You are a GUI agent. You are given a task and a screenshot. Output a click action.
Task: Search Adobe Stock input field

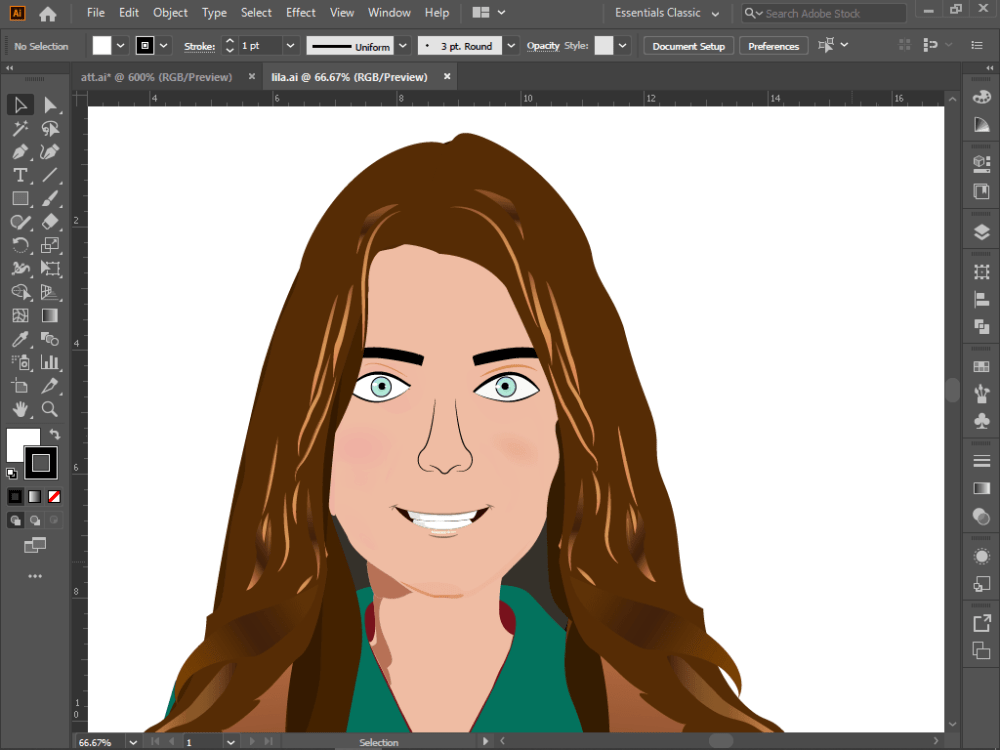[x=824, y=13]
